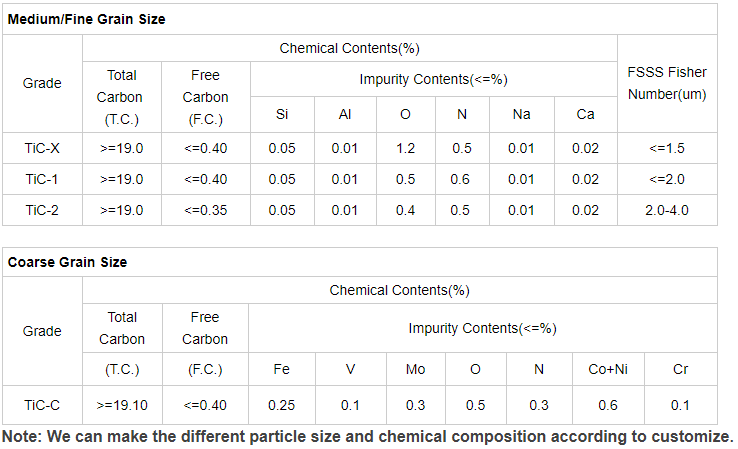Select the TiC-1 grade cell

42,179
